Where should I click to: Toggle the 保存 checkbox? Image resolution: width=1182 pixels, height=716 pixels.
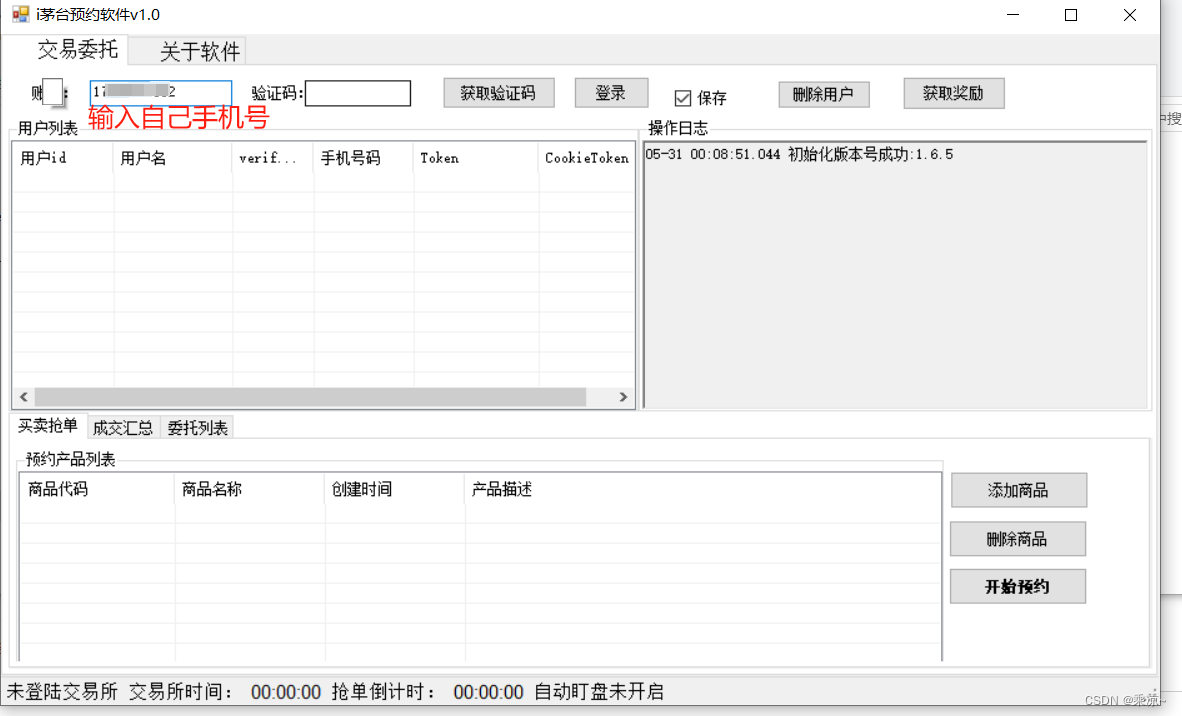pos(682,98)
